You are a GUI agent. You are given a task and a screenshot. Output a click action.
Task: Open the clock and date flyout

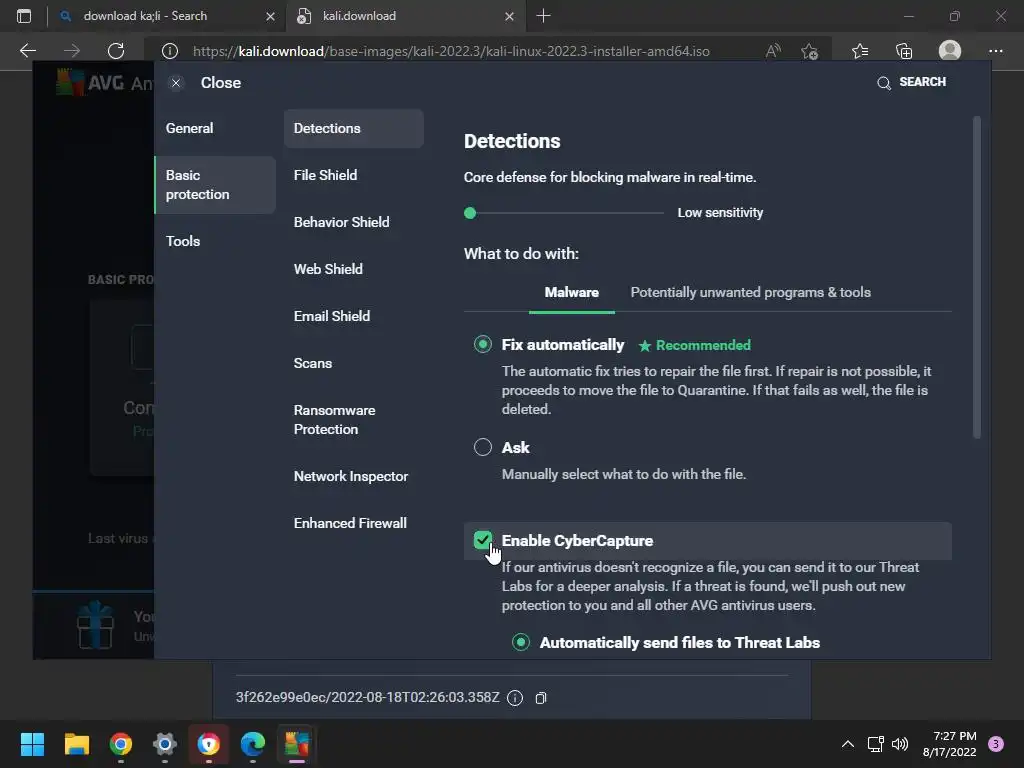point(949,744)
